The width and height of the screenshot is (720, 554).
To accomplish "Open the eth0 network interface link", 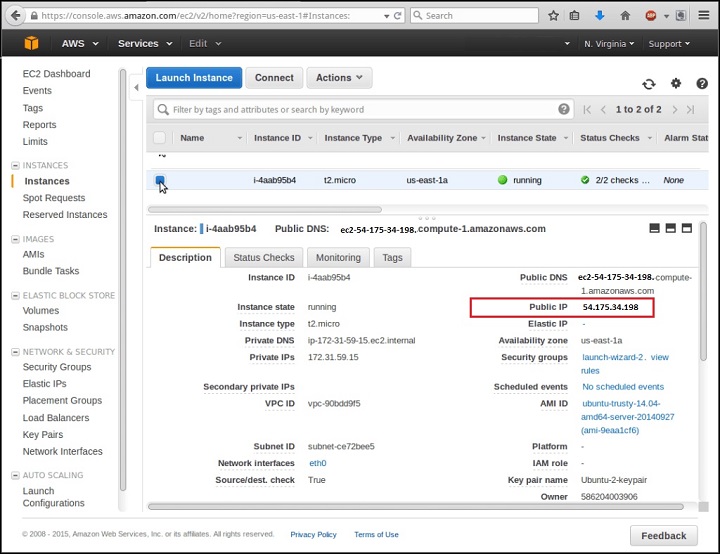I will (318, 463).
